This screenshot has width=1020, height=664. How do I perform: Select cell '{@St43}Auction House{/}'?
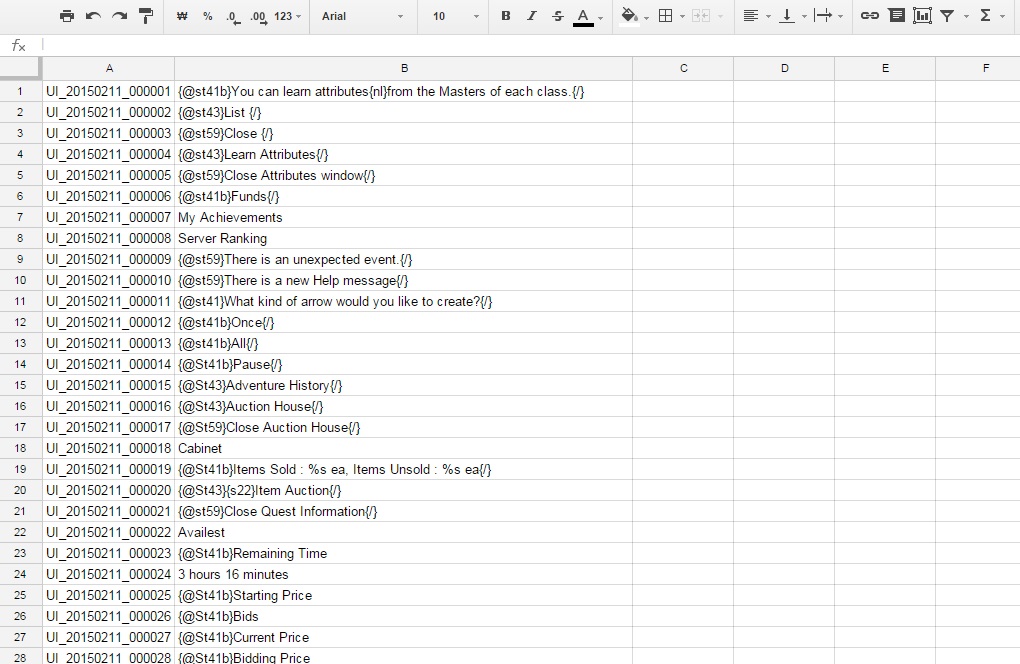pos(404,406)
